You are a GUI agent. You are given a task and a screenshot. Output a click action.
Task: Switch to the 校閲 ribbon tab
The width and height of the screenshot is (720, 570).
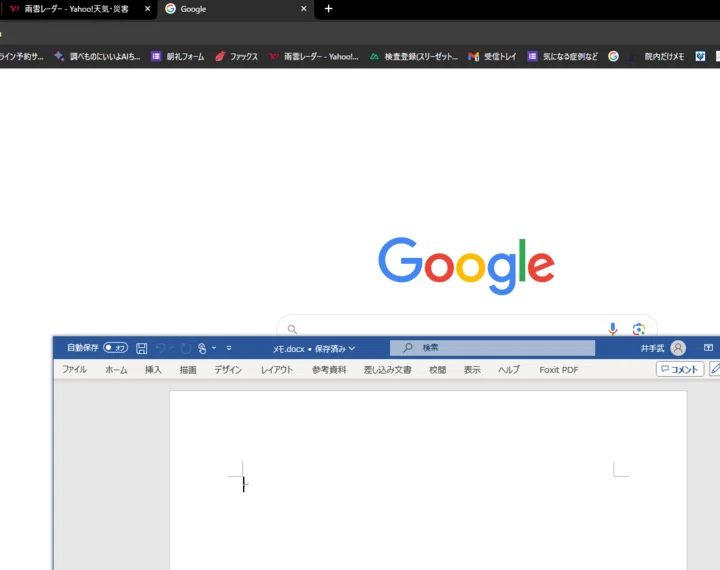[x=438, y=369]
